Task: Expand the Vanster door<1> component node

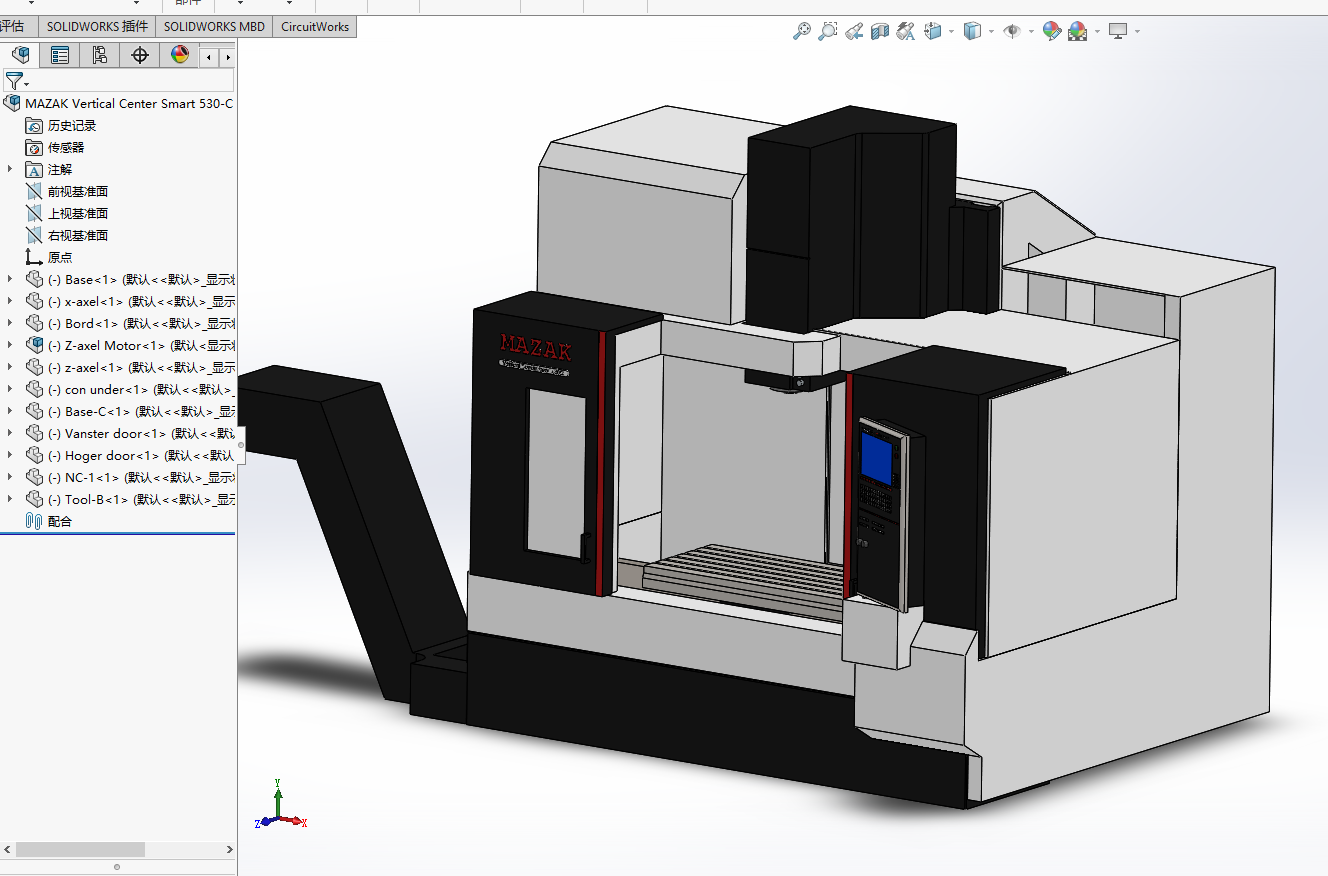Action: 10,433
